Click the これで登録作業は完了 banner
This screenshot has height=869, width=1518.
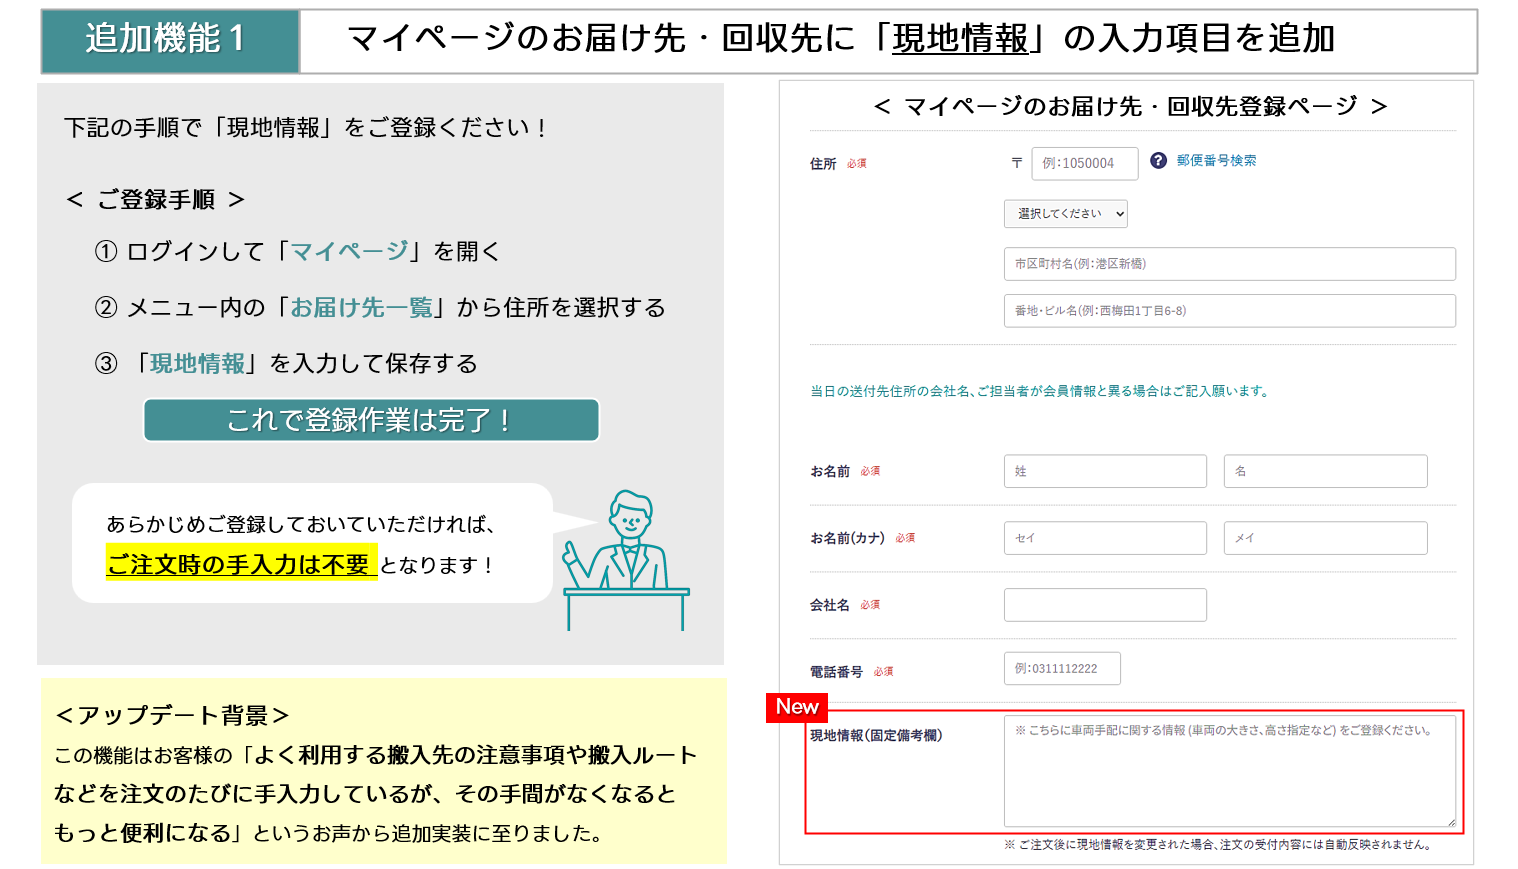[x=371, y=420]
